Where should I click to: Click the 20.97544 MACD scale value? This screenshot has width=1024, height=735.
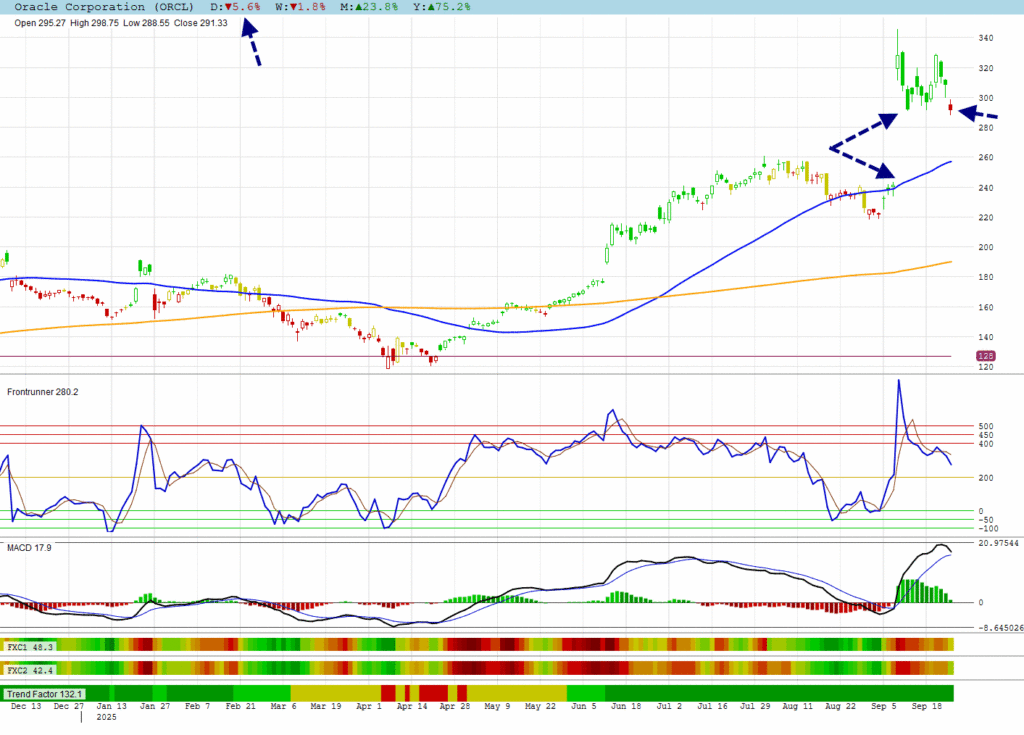coord(997,543)
